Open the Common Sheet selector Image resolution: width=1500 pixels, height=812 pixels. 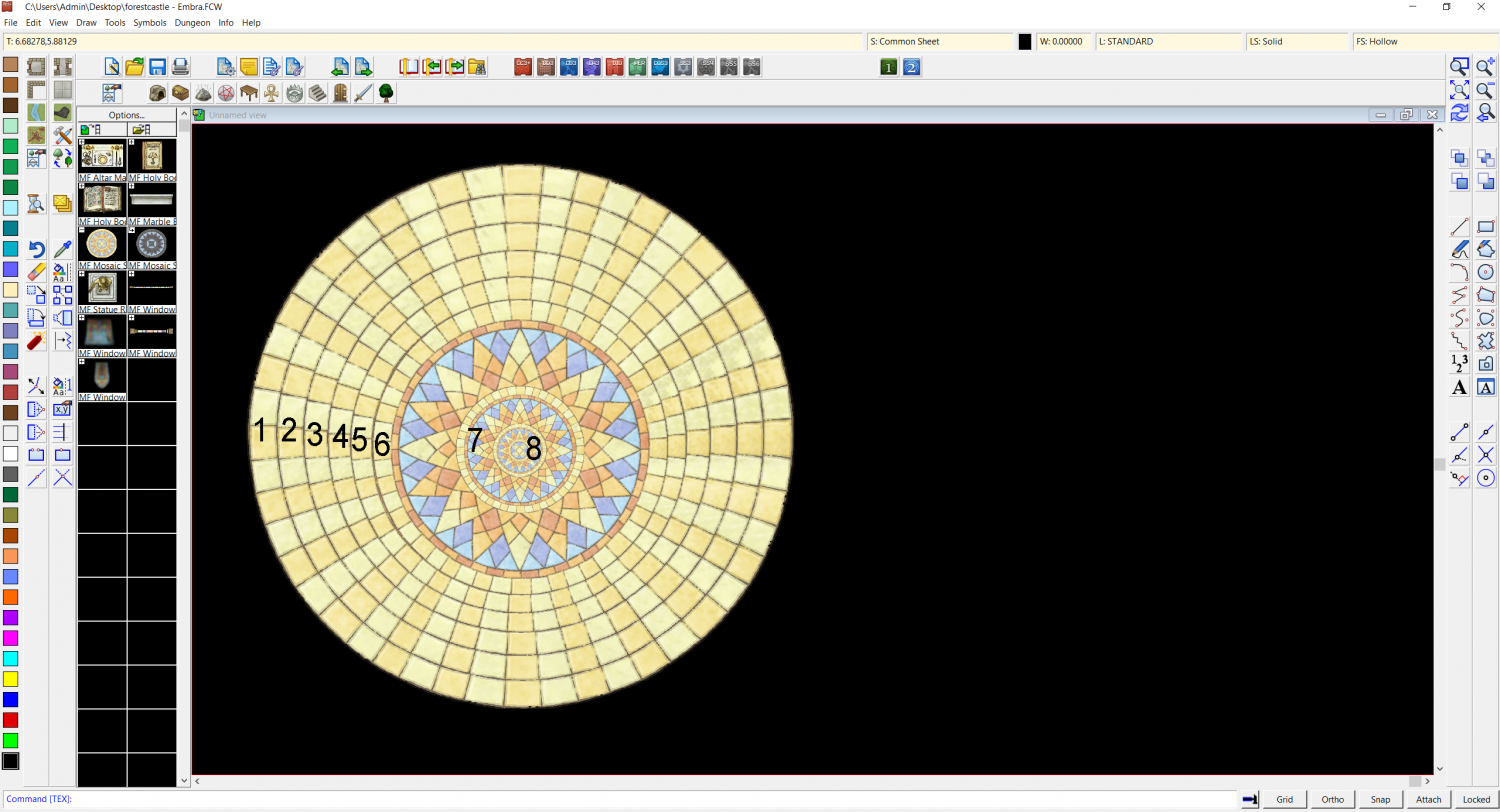(939, 42)
